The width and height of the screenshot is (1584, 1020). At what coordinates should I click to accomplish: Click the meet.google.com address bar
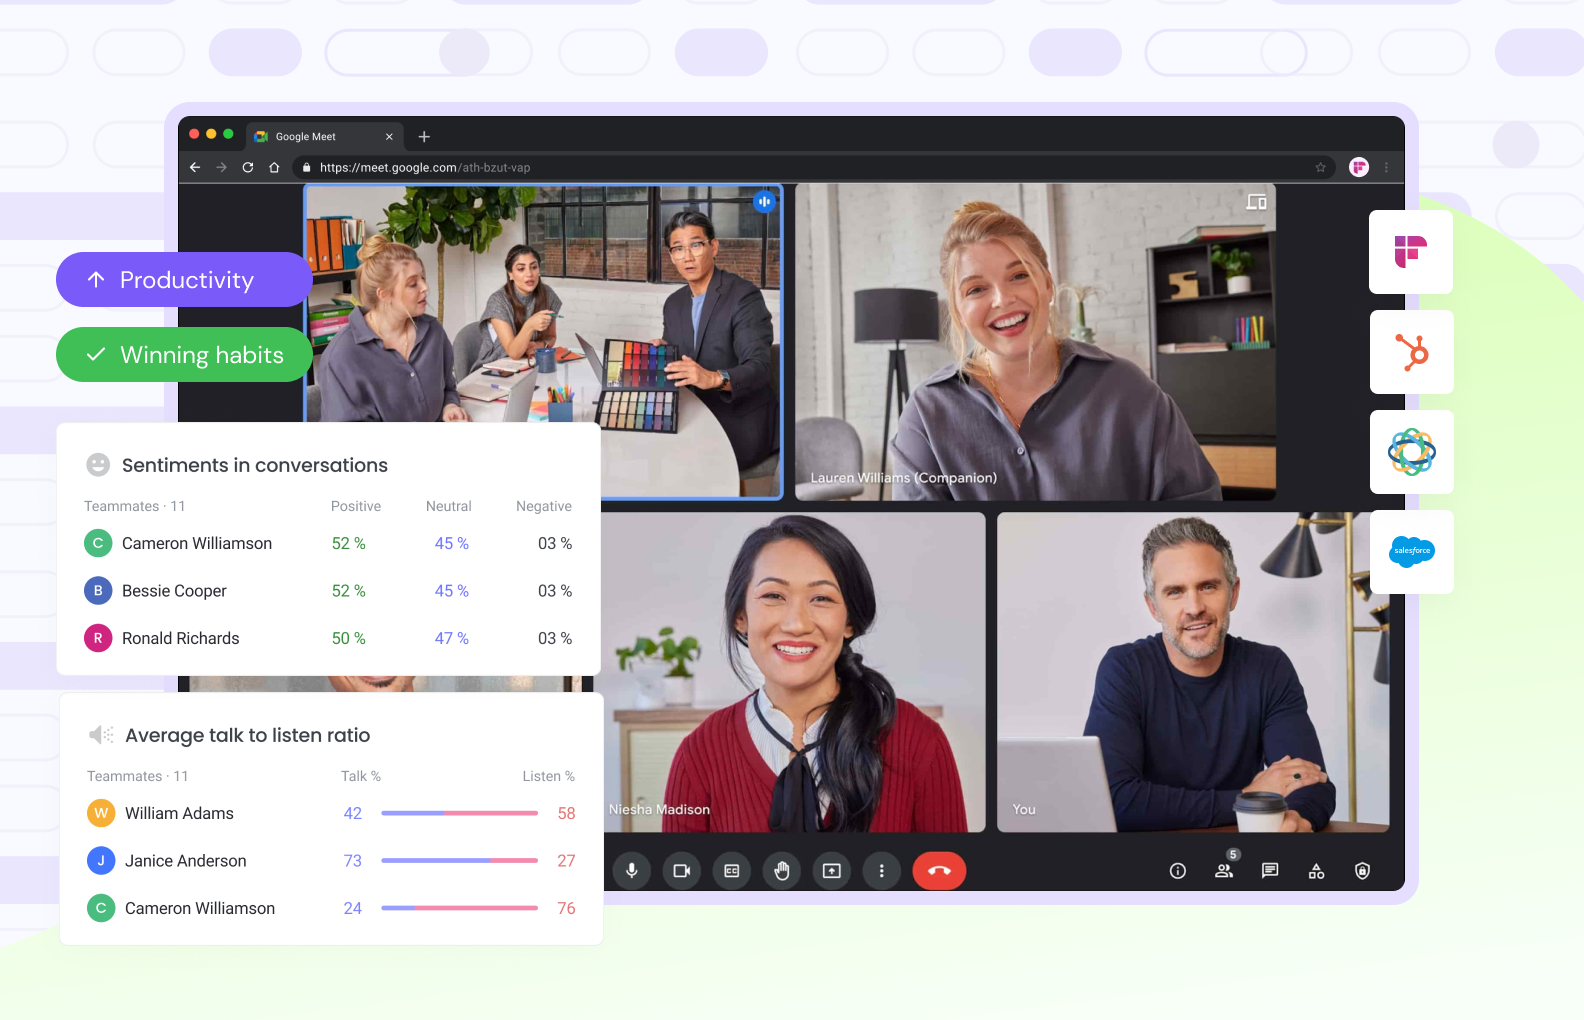pos(815,167)
